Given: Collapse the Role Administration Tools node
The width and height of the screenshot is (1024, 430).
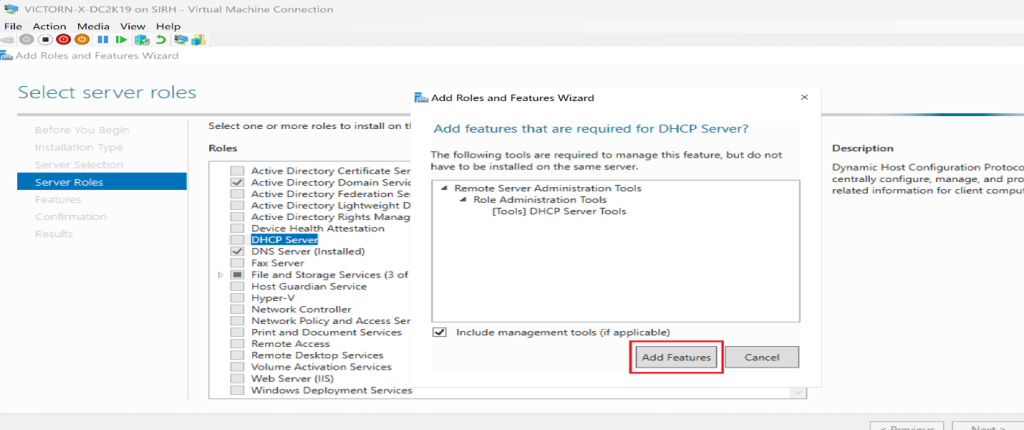Looking at the screenshot, I should (x=463, y=200).
